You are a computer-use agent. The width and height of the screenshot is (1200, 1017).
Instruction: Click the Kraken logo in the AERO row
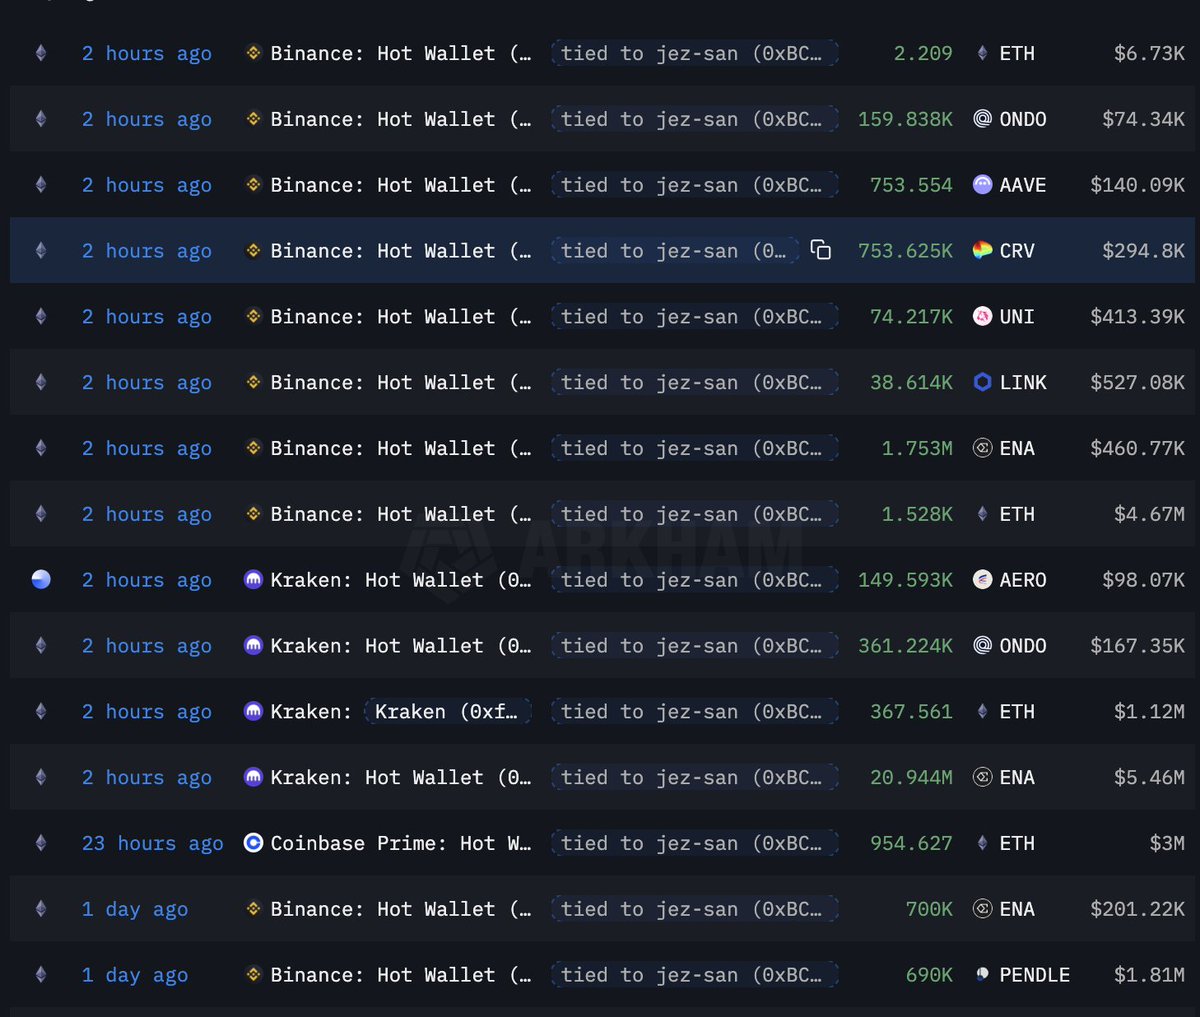click(254, 580)
